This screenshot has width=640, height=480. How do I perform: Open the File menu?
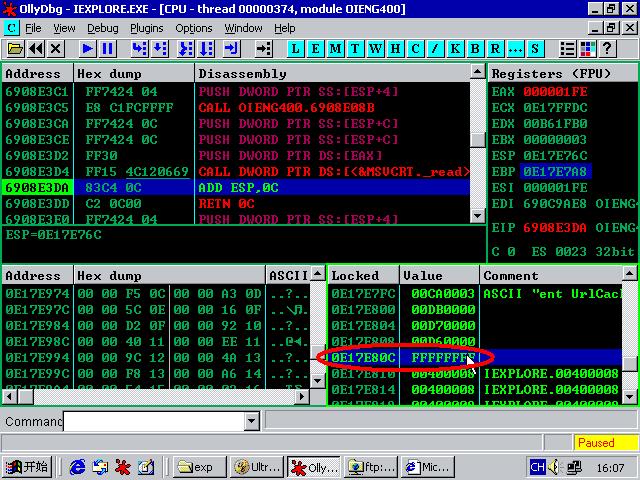(33, 28)
